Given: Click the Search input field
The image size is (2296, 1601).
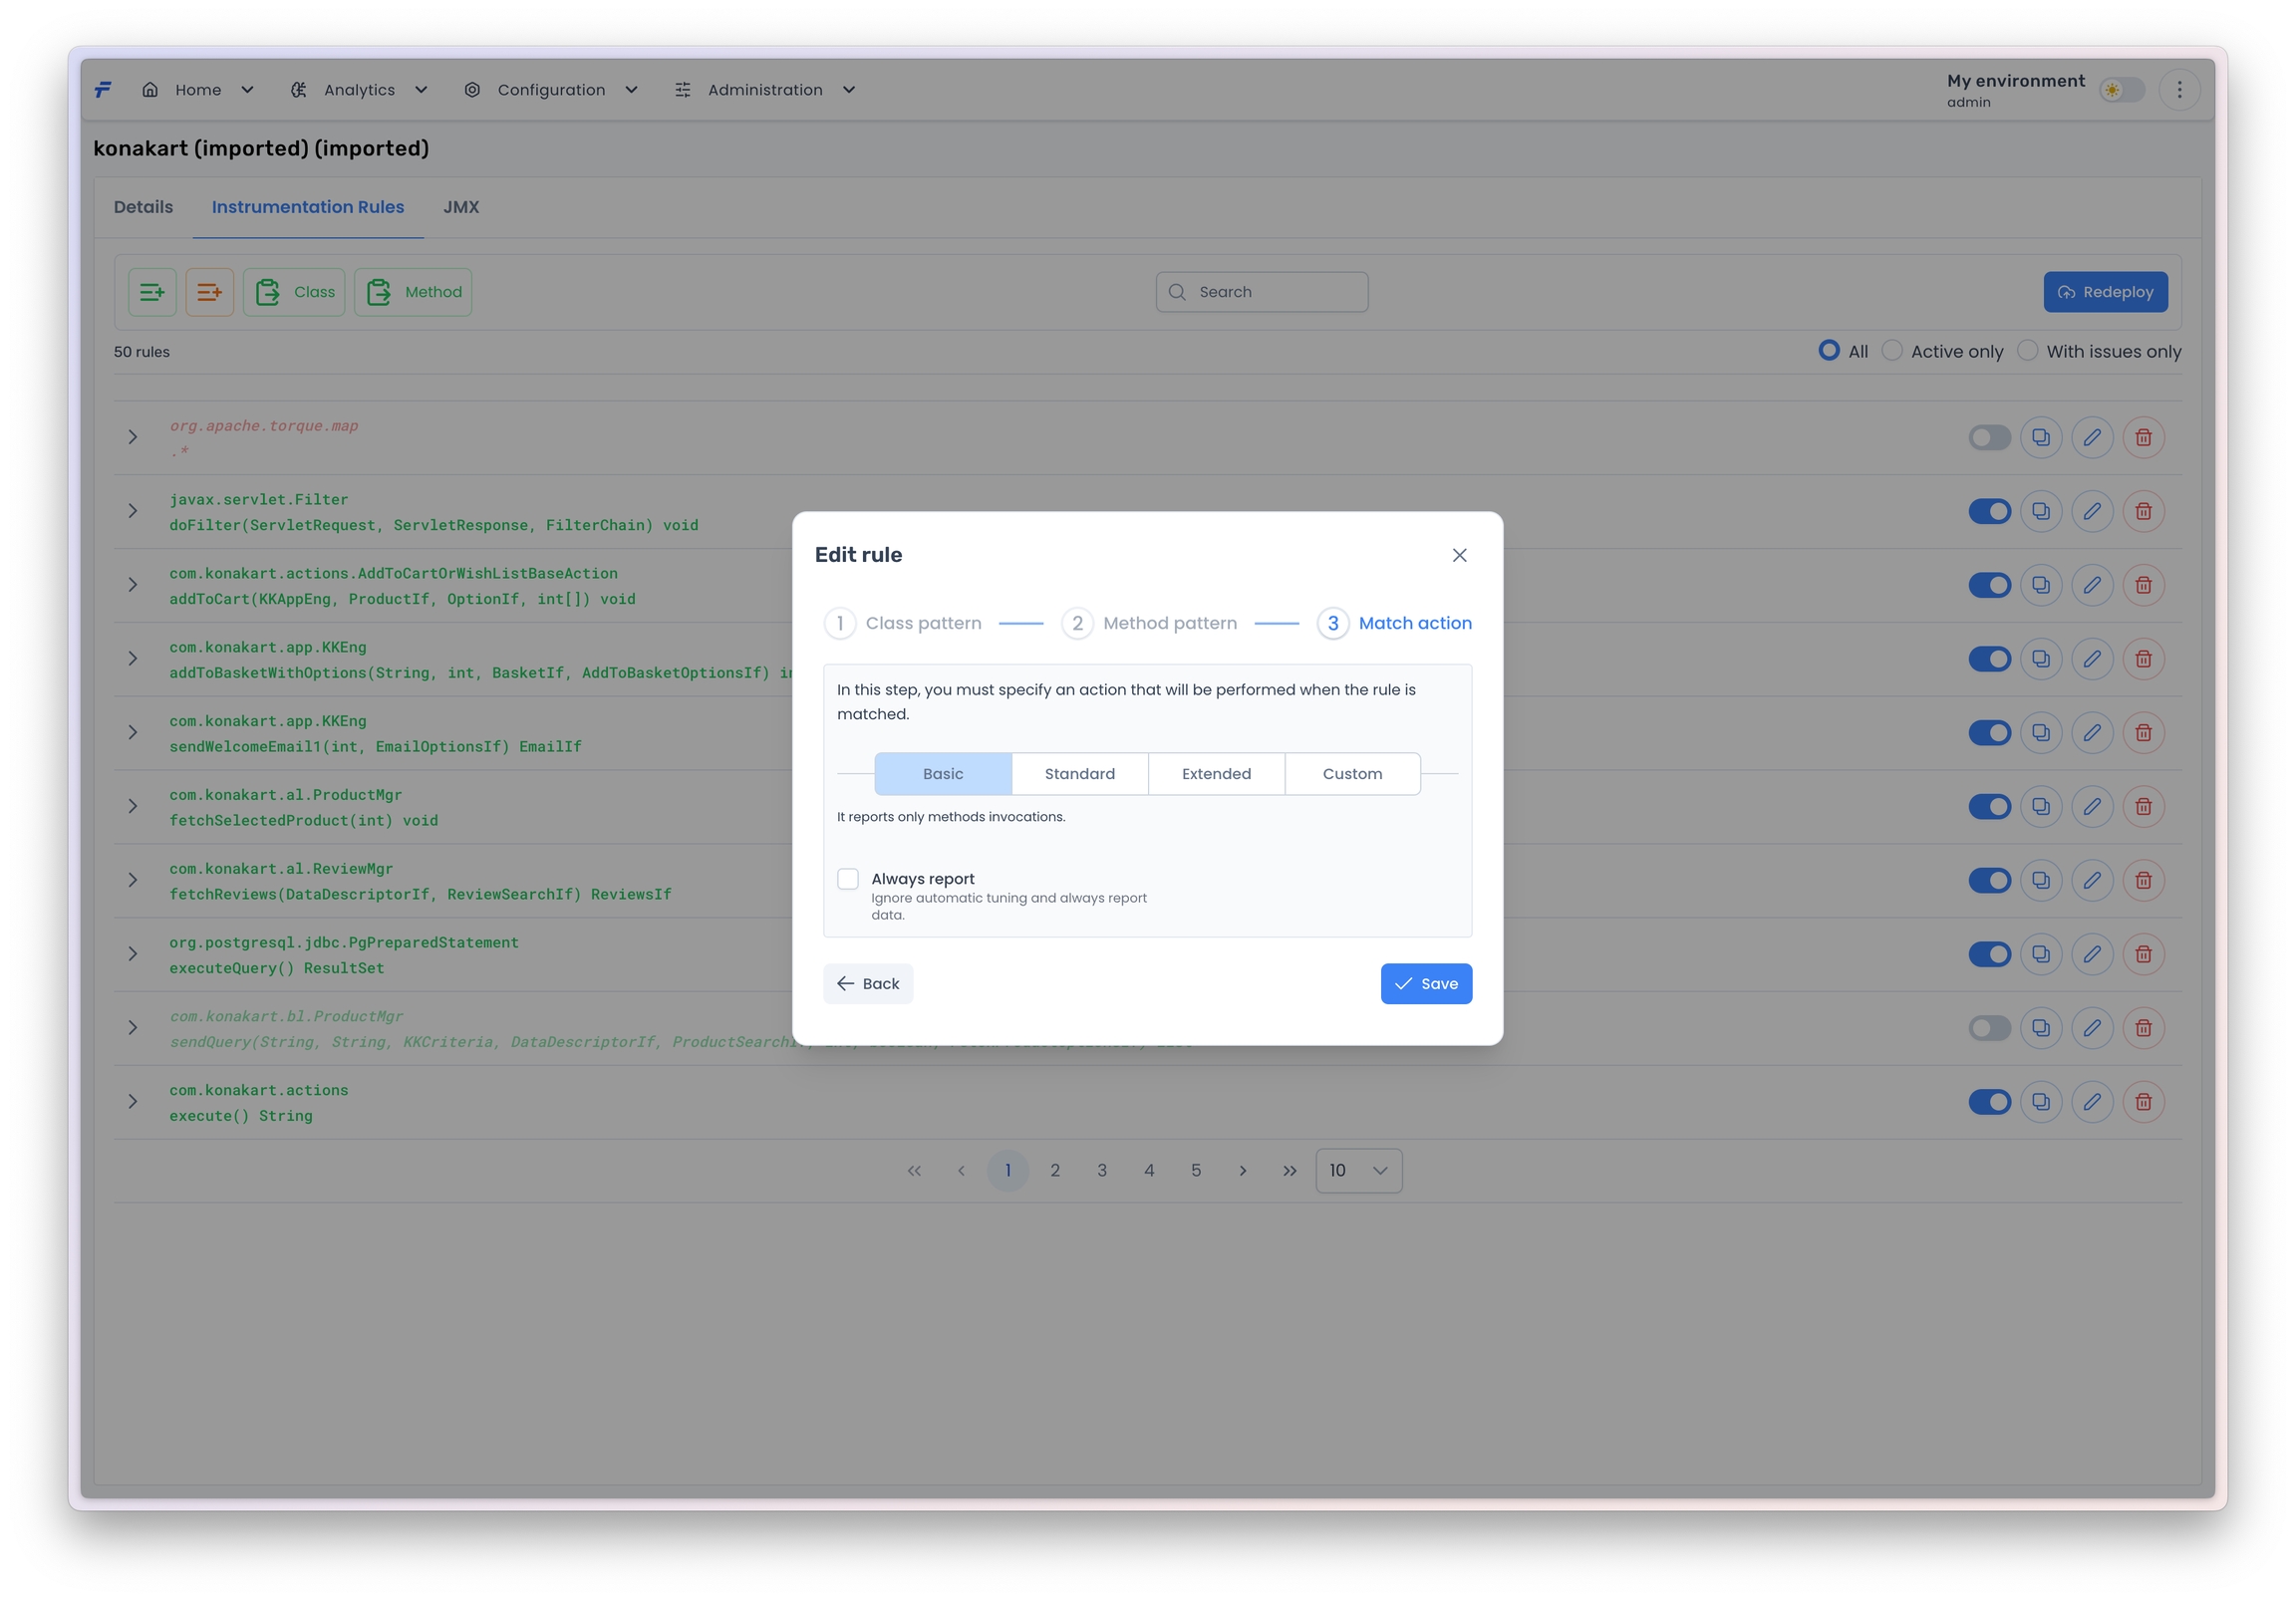Looking at the screenshot, I should [1262, 292].
